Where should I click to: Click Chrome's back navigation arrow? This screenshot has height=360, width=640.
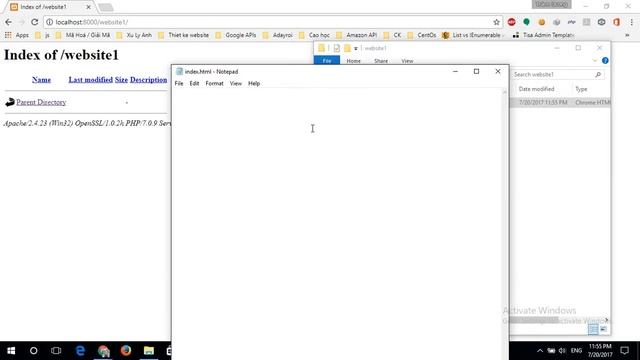9,22
